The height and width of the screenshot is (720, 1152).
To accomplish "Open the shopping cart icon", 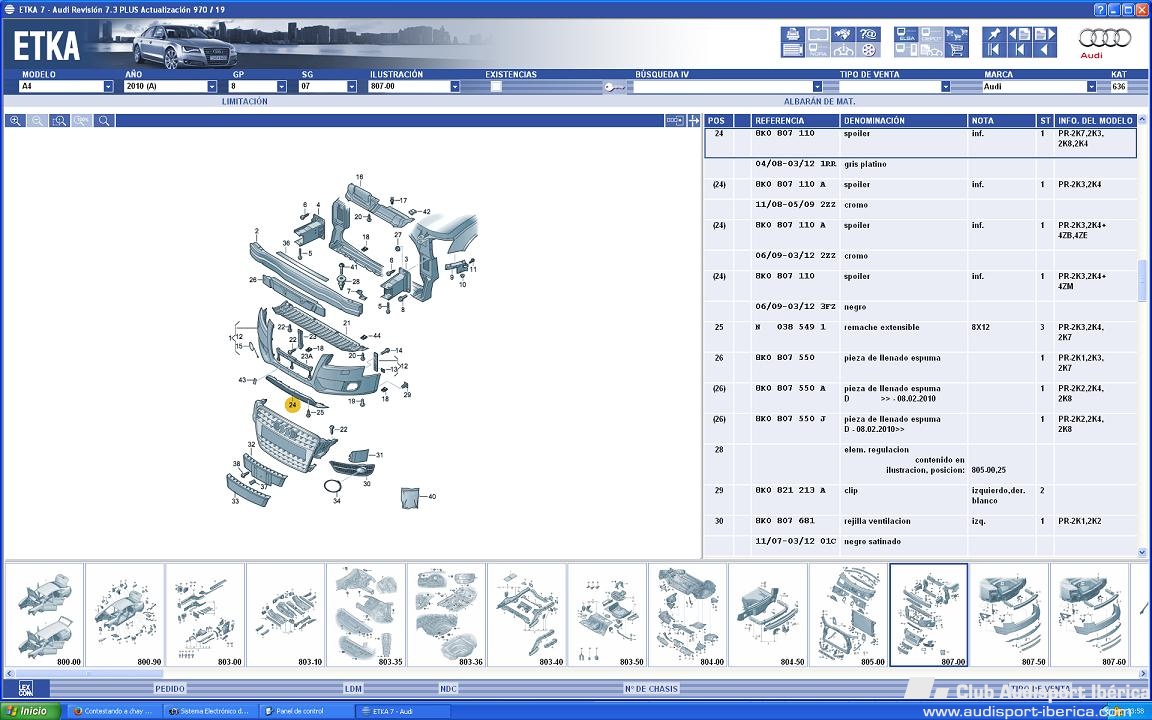I will tap(957, 50).
